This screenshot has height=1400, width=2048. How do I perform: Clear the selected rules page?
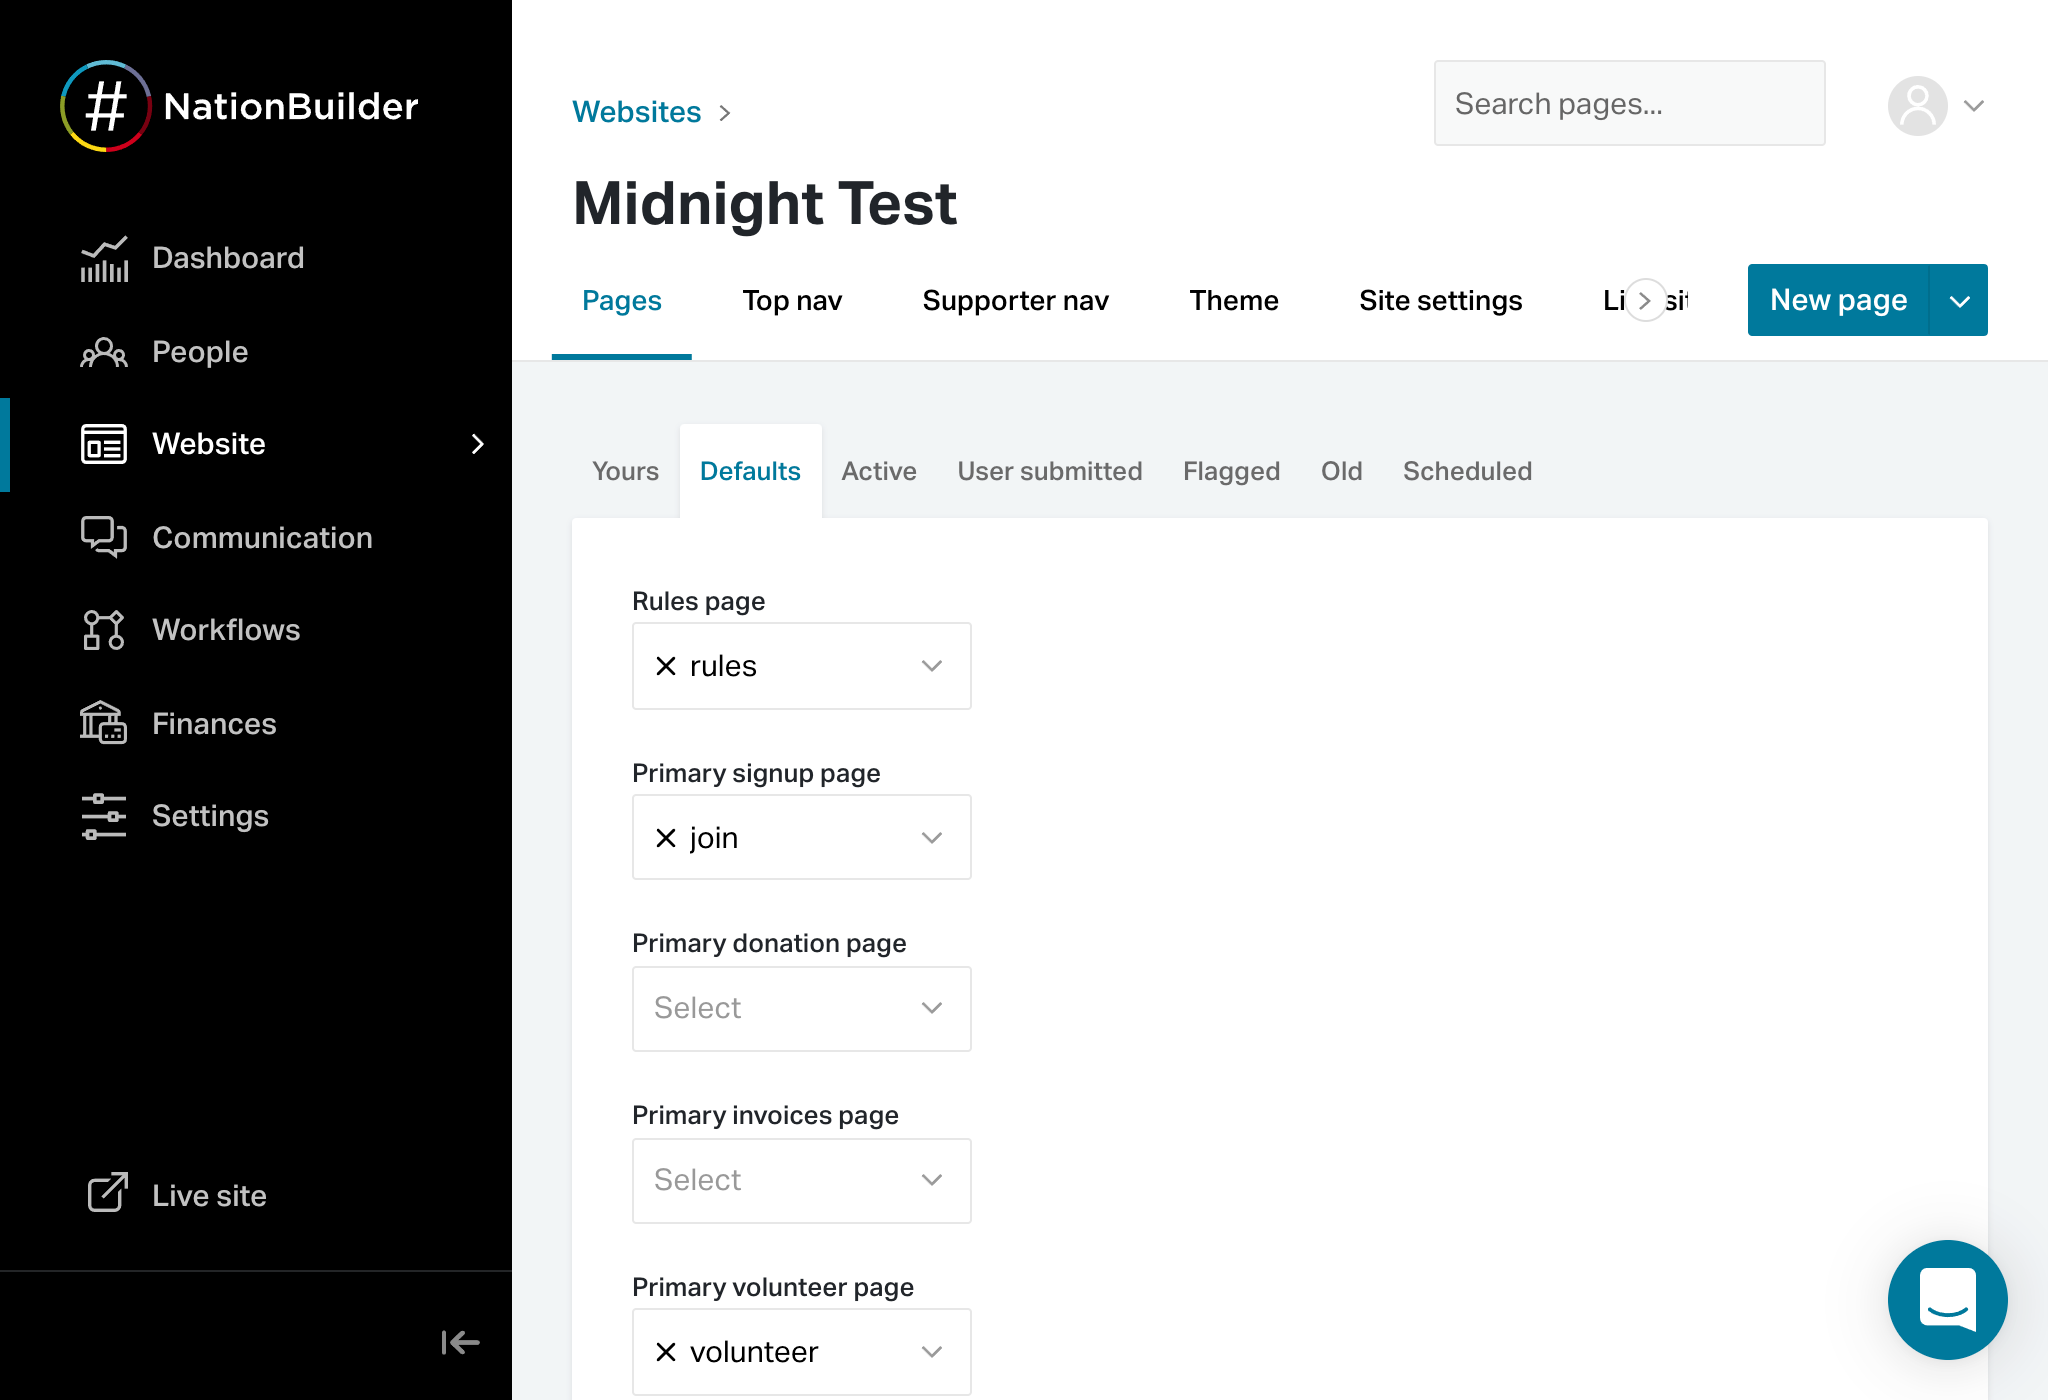pyautogui.click(x=668, y=667)
